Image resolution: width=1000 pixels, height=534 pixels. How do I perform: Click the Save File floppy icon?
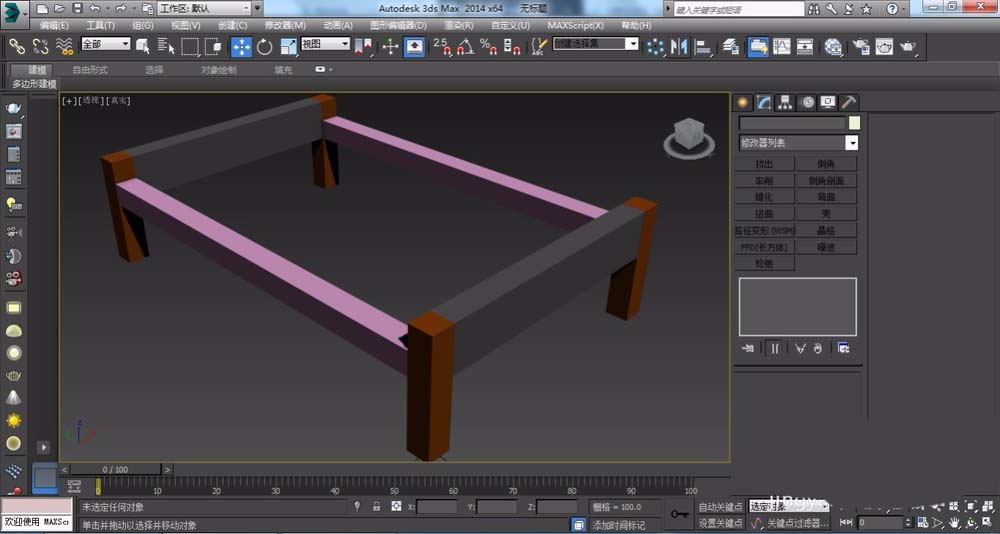click(x=77, y=9)
